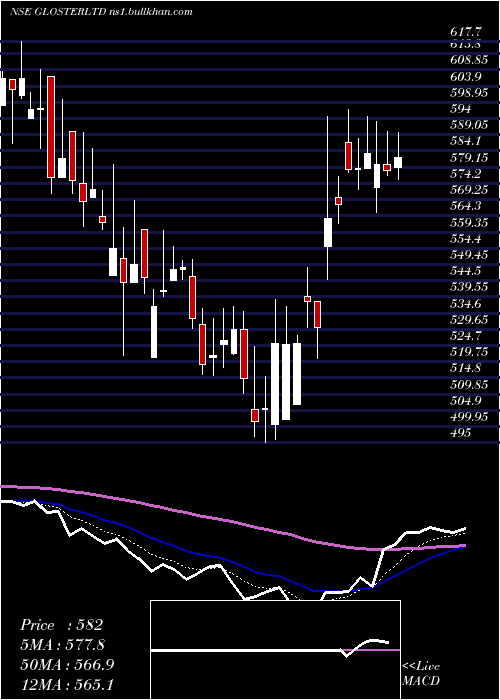Click the 559.35 price axis label
Screen dimensions: 500x700
click(x=468, y=222)
